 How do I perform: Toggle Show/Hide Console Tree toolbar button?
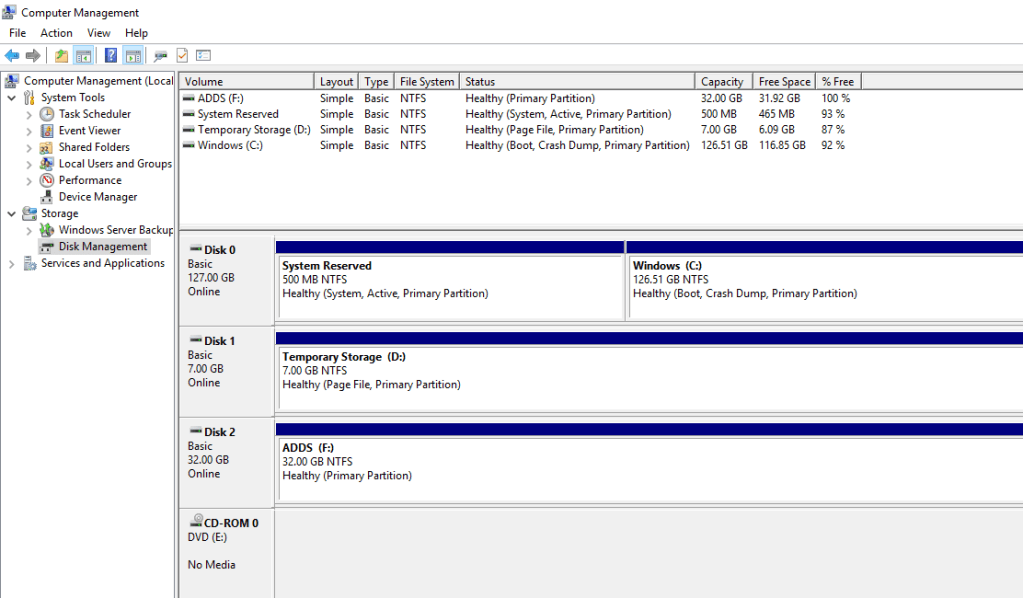[x=83, y=56]
